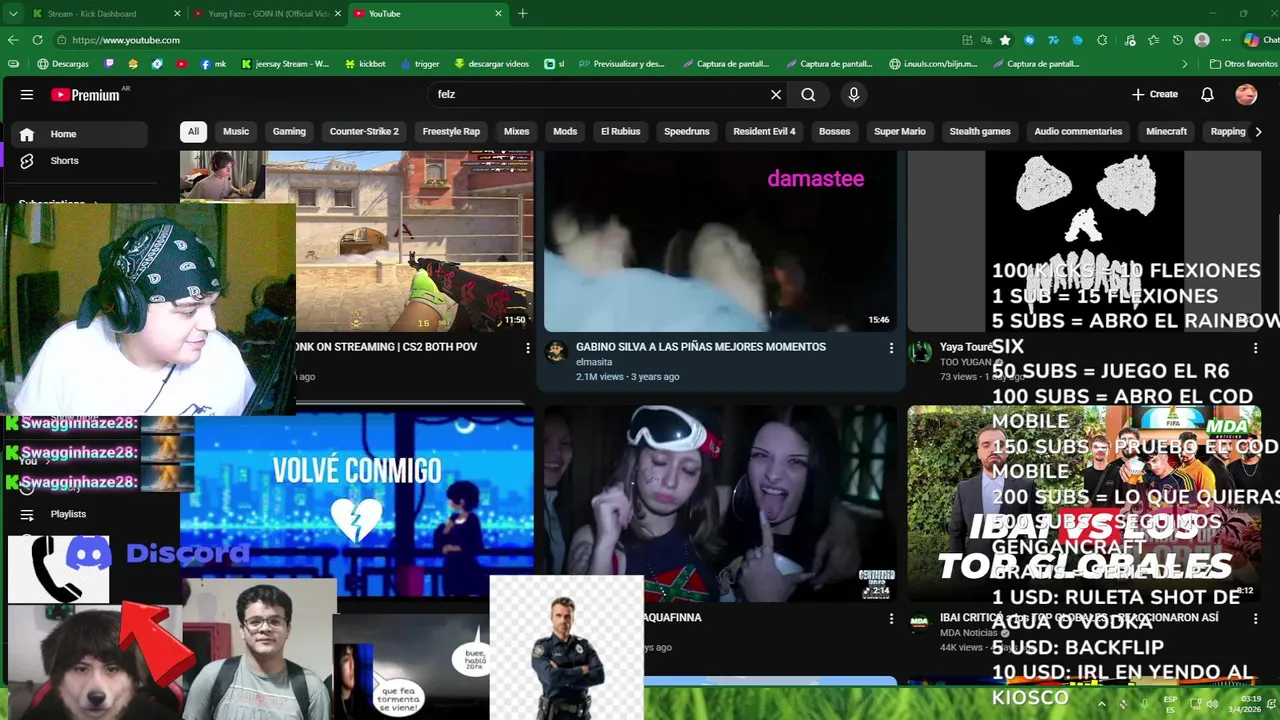Image resolution: width=1280 pixels, height=720 pixels.
Task: Open options menu for AQUAFINNA video
Action: click(891, 619)
